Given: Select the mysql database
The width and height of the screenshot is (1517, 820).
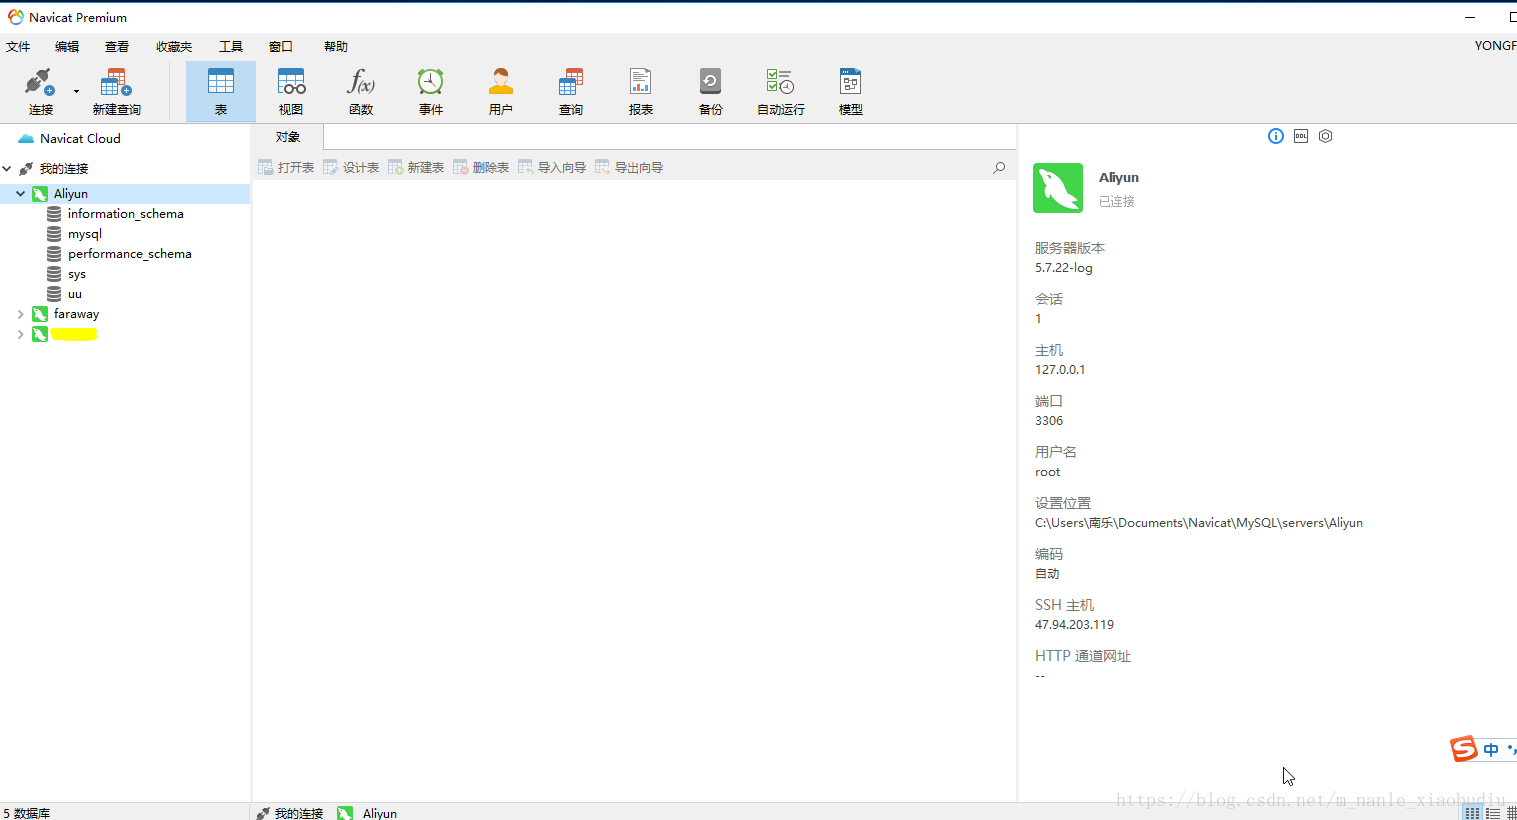Looking at the screenshot, I should pyautogui.click(x=85, y=234).
